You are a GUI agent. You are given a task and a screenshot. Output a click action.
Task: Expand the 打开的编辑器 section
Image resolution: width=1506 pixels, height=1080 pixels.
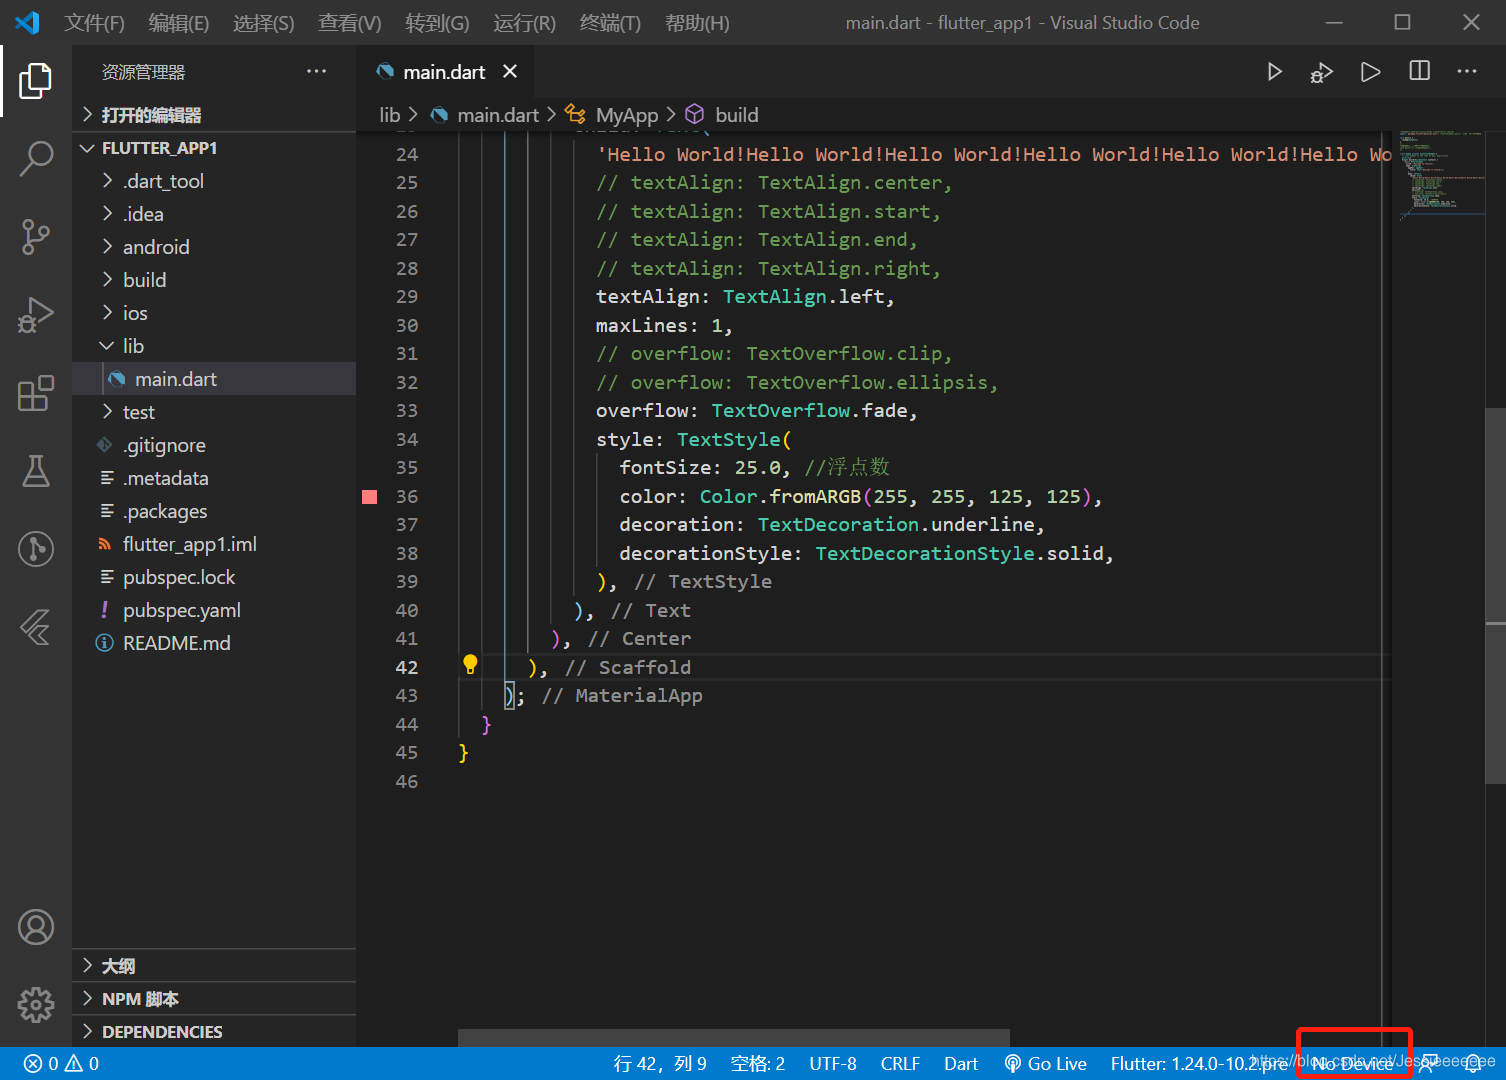(x=215, y=115)
